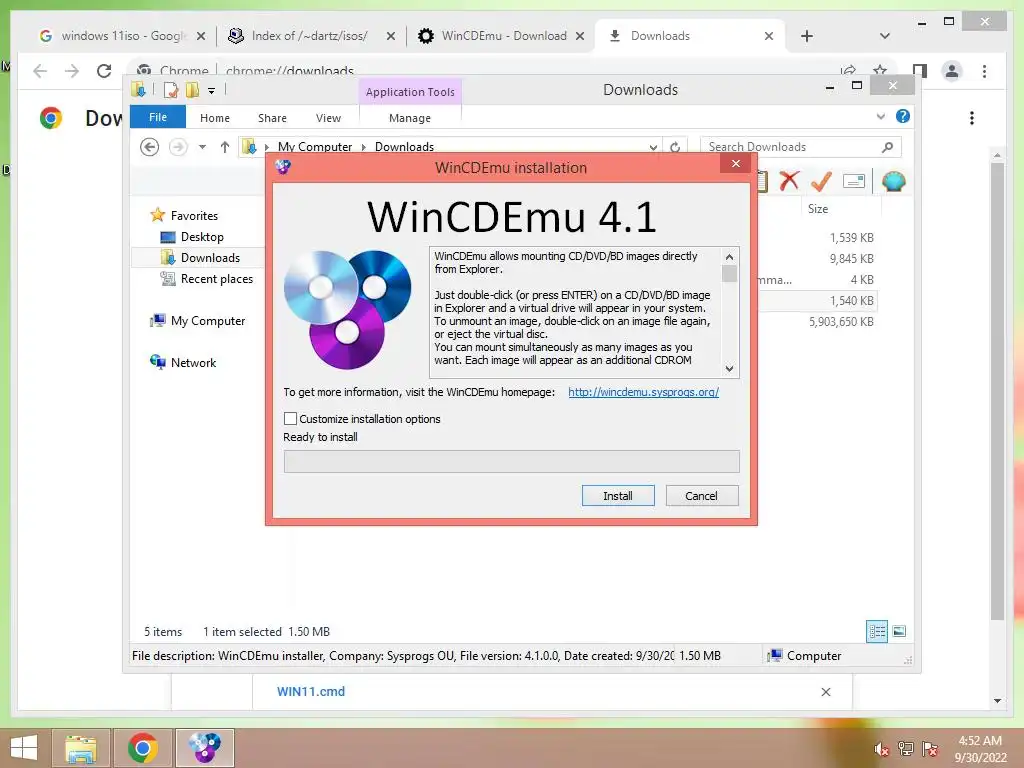The image size is (1024, 768).
Task: Close the WinCDEmu installation dialog
Action: pyautogui.click(x=736, y=163)
